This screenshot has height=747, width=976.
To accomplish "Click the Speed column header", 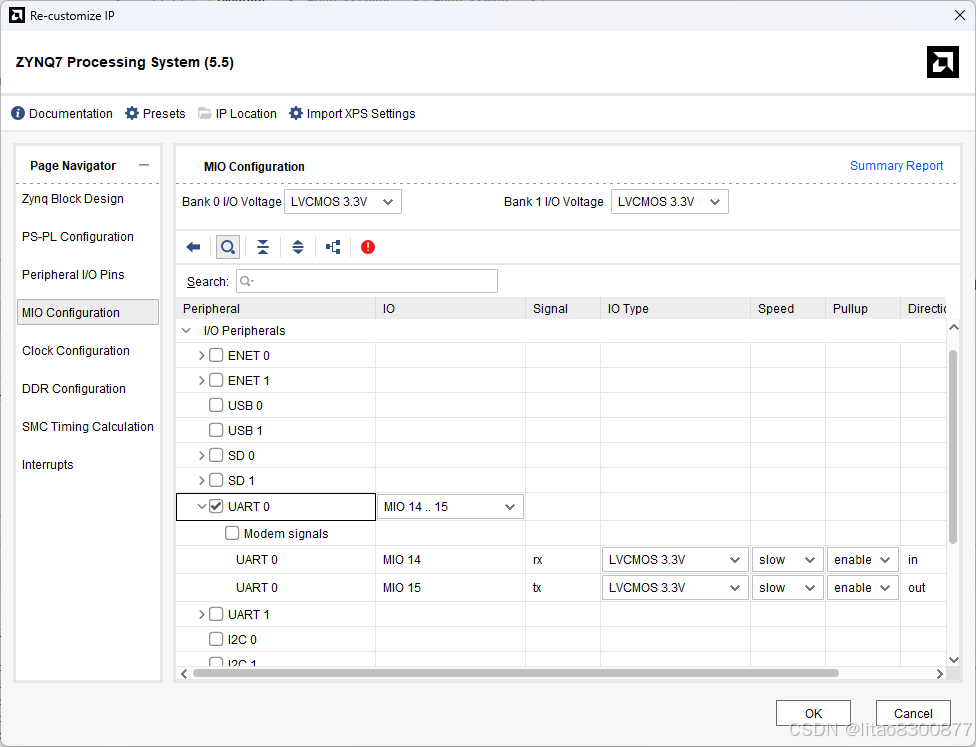I will [x=788, y=308].
